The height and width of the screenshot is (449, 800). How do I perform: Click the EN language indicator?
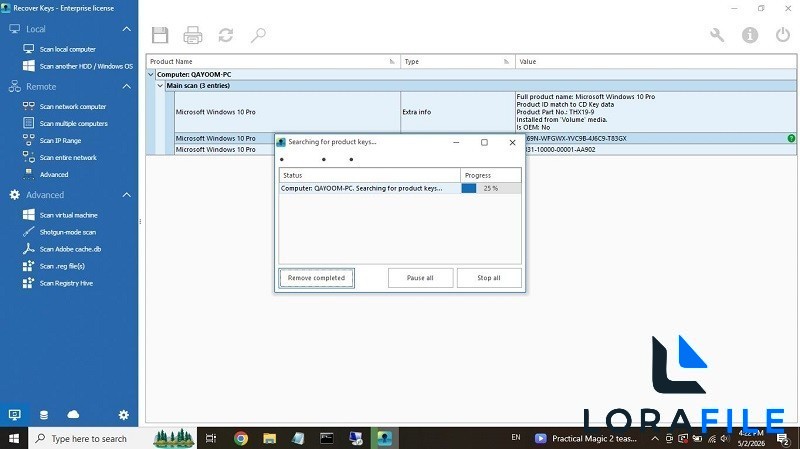(516, 437)
